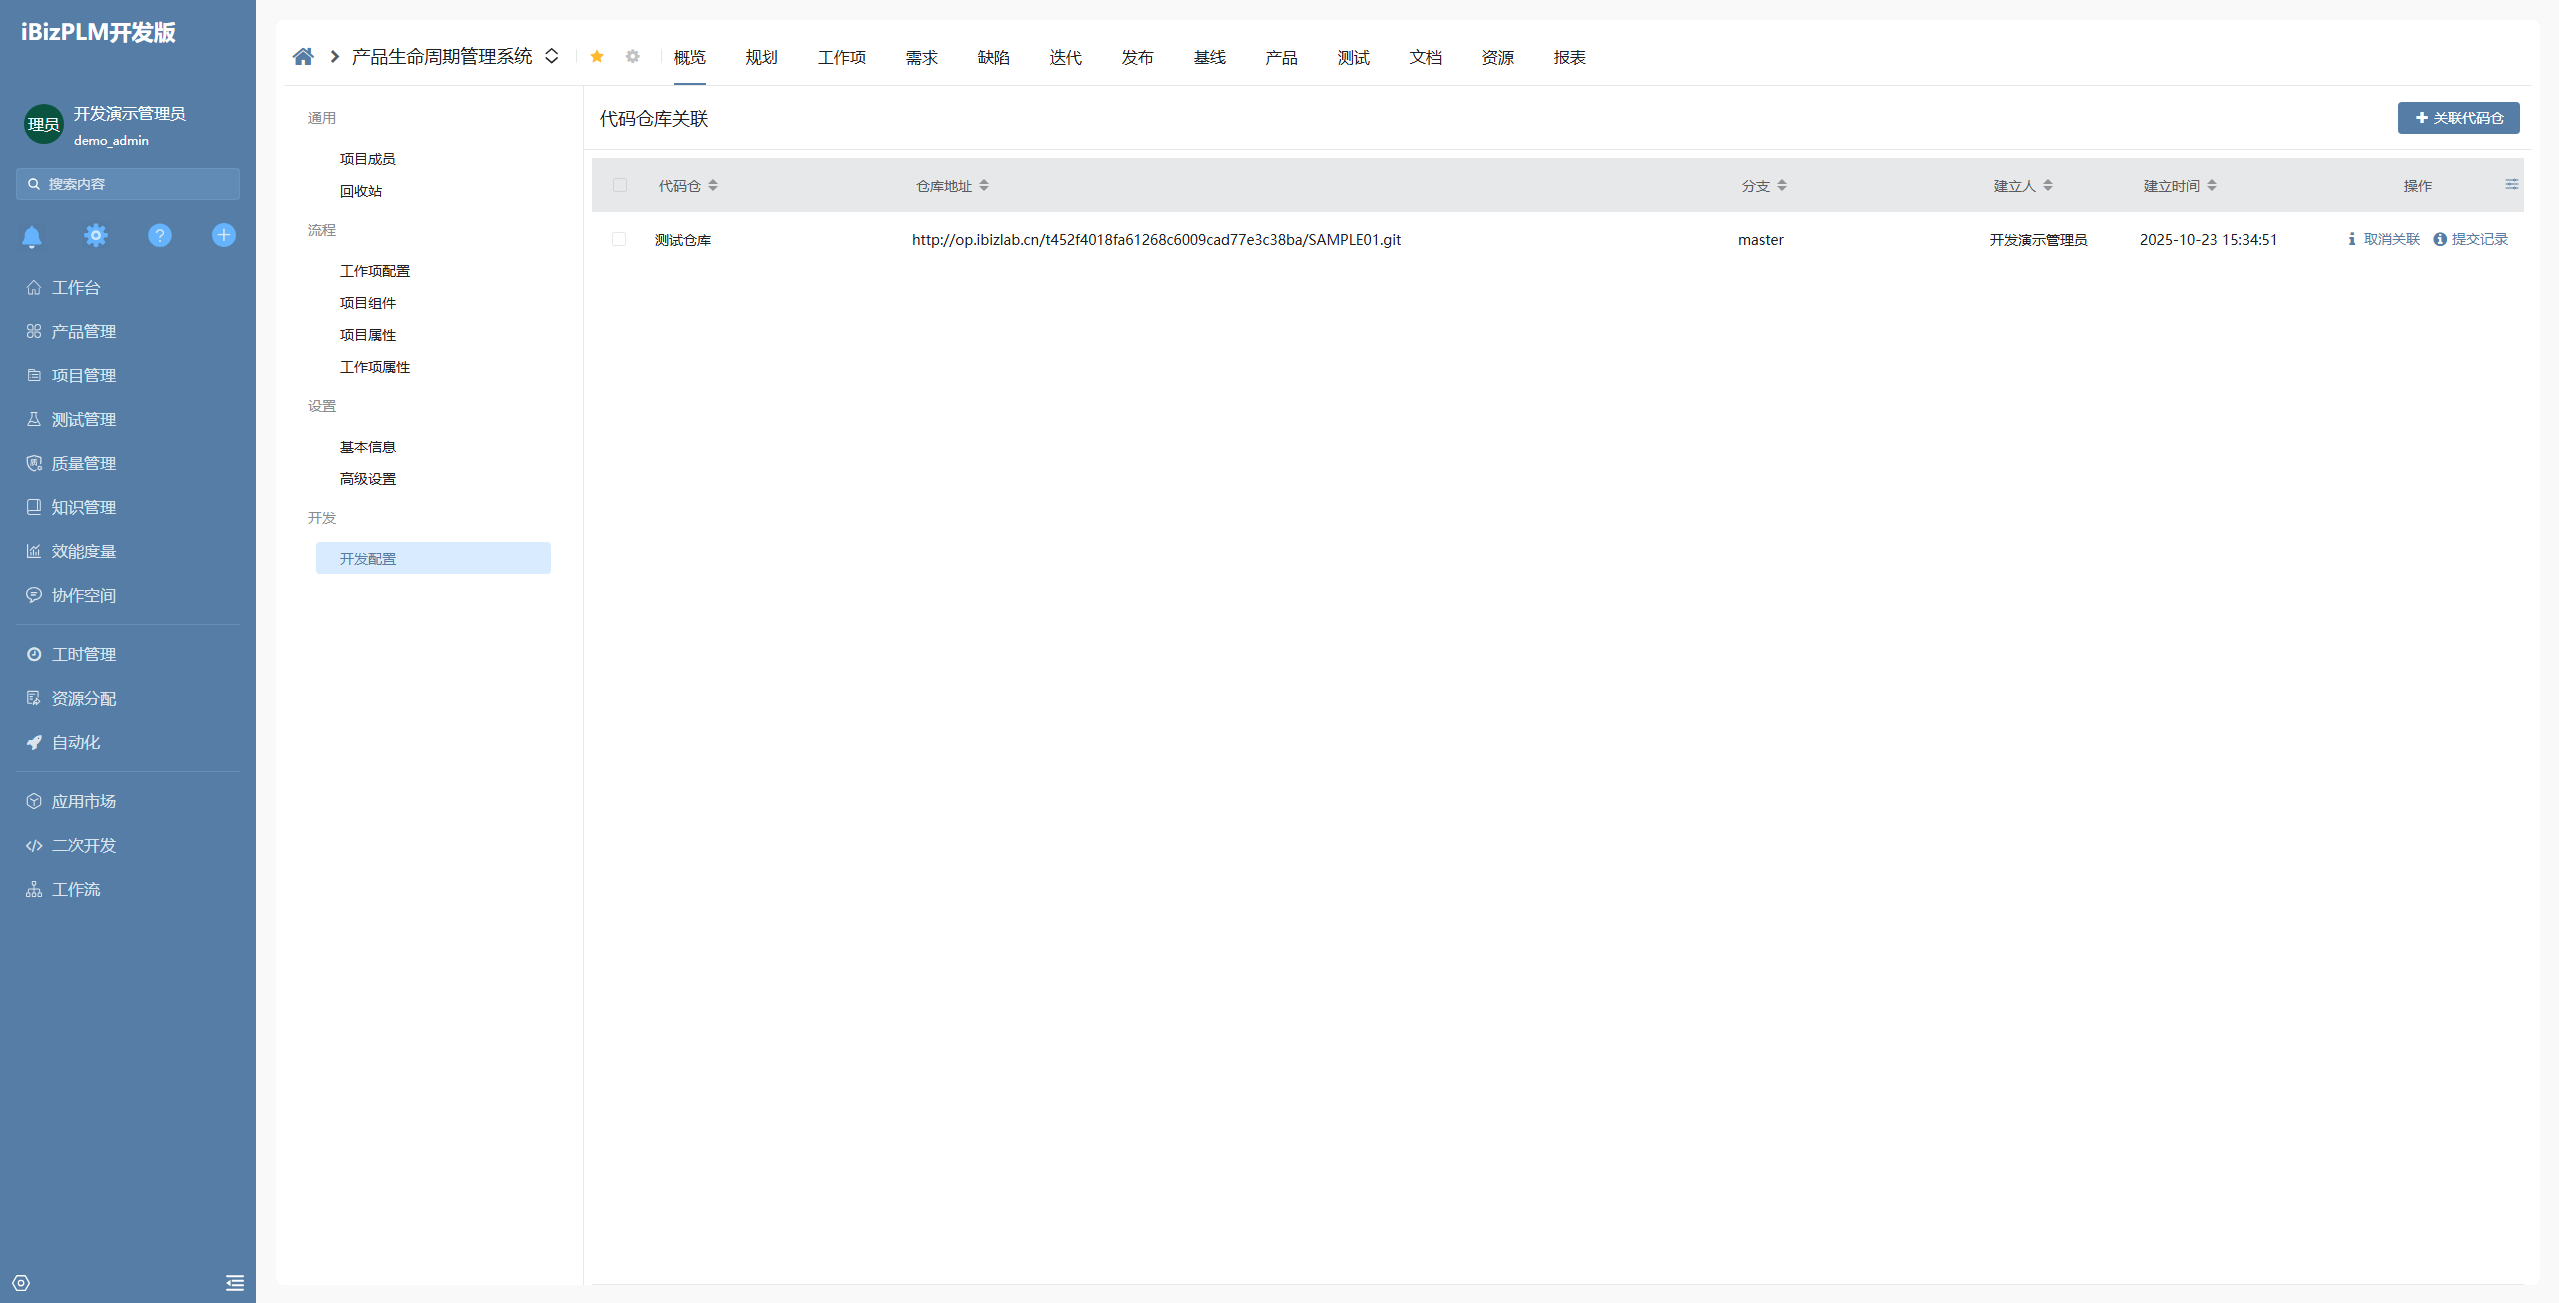The height and width of the screenshot is (1303, 2559).
Task: Check the select-all header checkbox
Action: (x=620, y=186)
